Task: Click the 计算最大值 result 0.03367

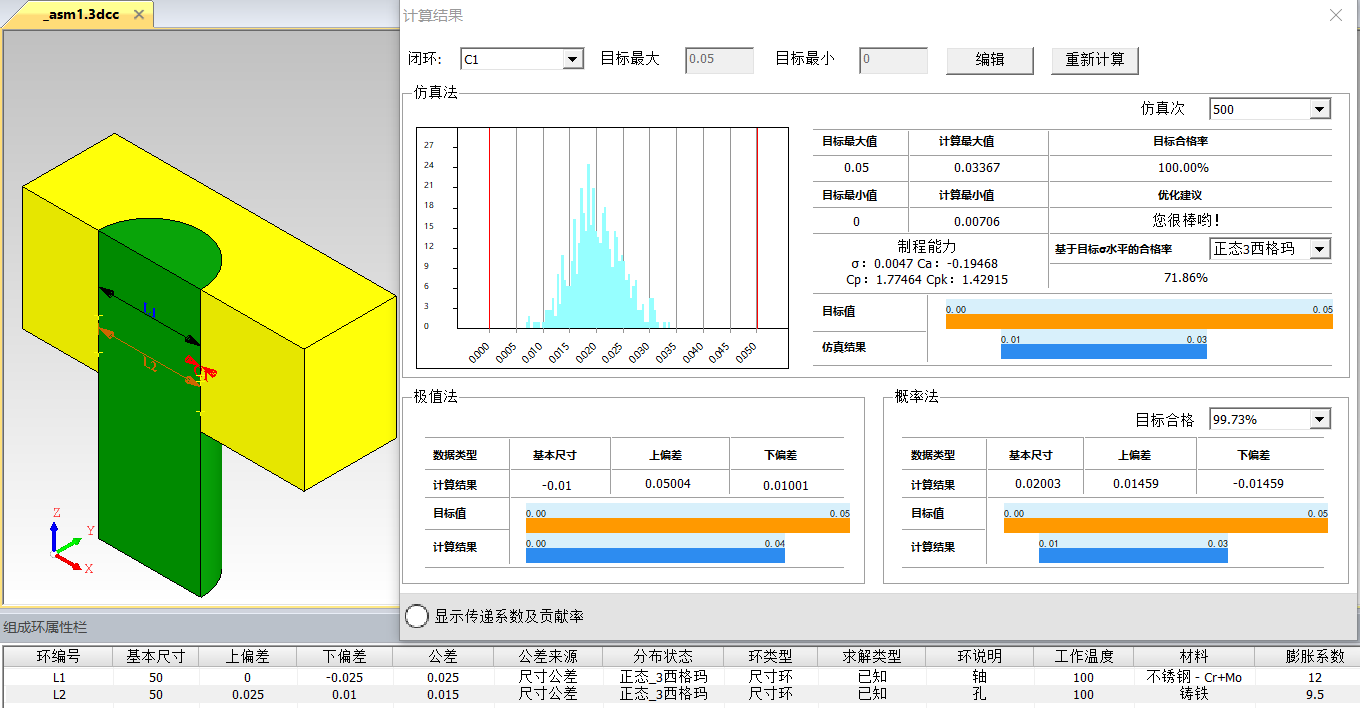Action: pos(977,168)
